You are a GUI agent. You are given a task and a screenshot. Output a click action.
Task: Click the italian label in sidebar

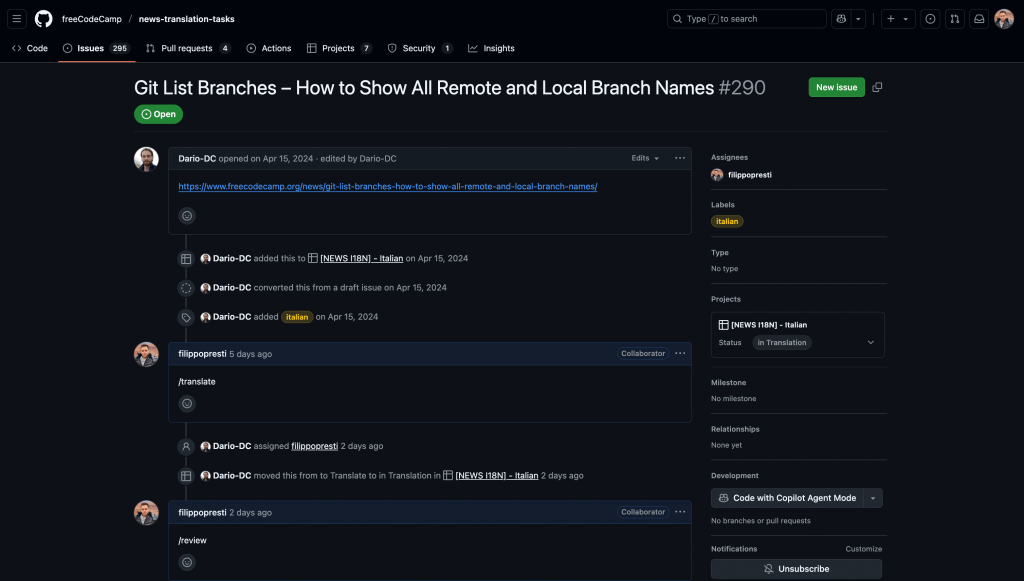(x=727, y=221)
